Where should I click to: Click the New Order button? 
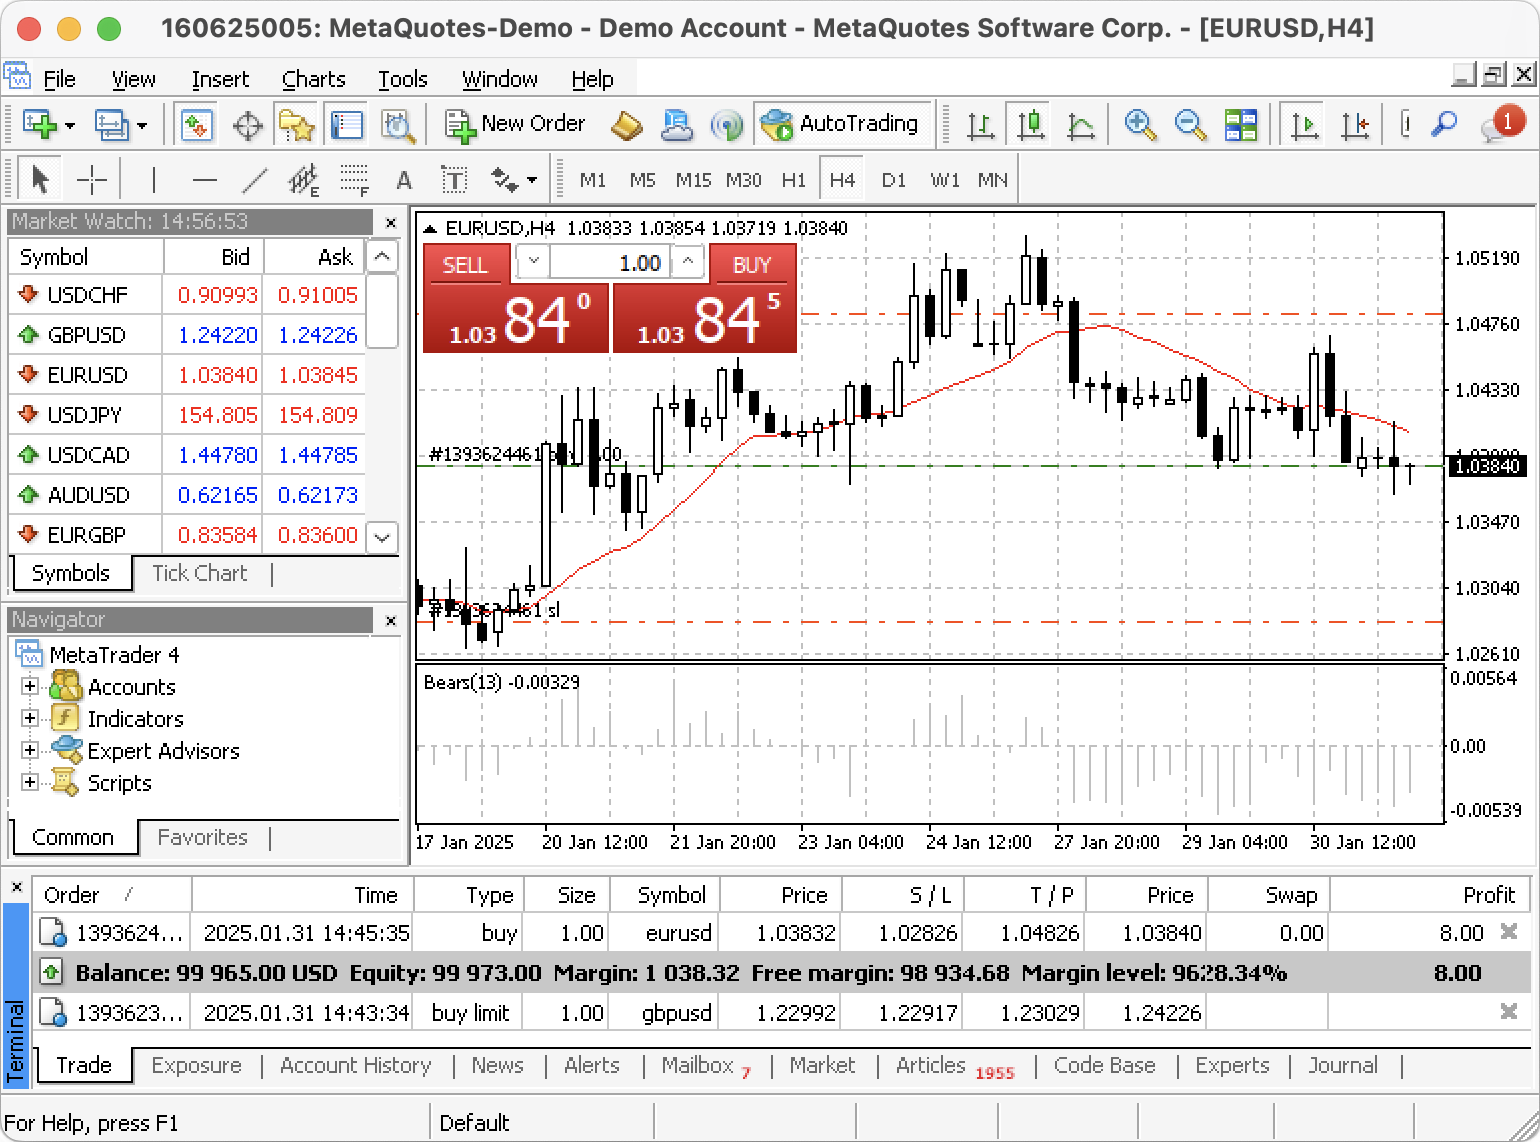pos(515,124)
